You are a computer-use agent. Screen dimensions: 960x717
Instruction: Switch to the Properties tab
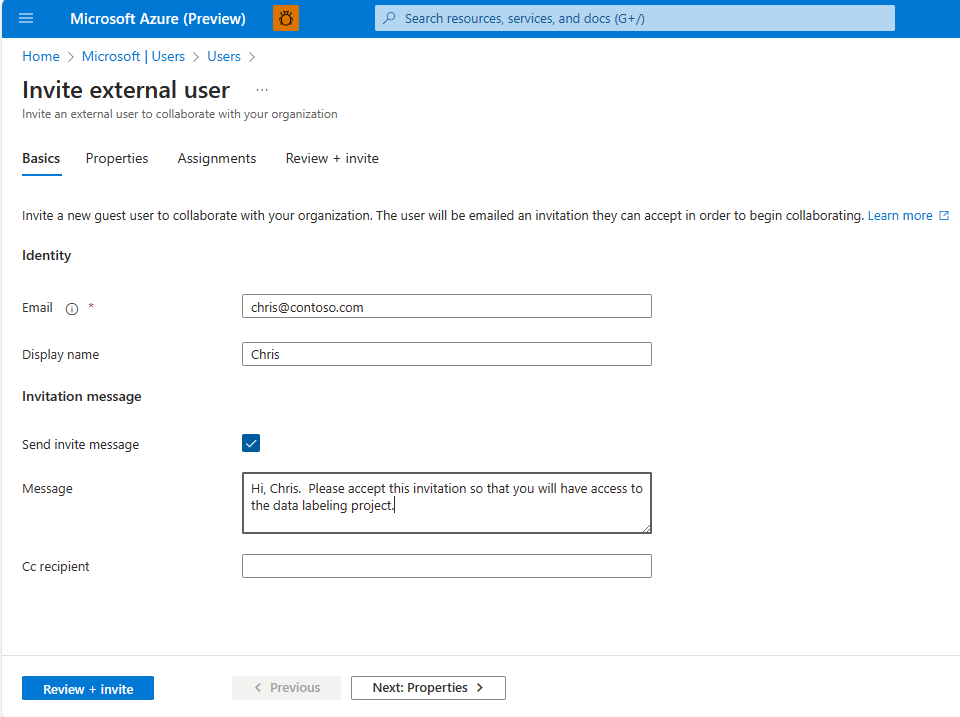pyautogui.click(x=117, y=159)
